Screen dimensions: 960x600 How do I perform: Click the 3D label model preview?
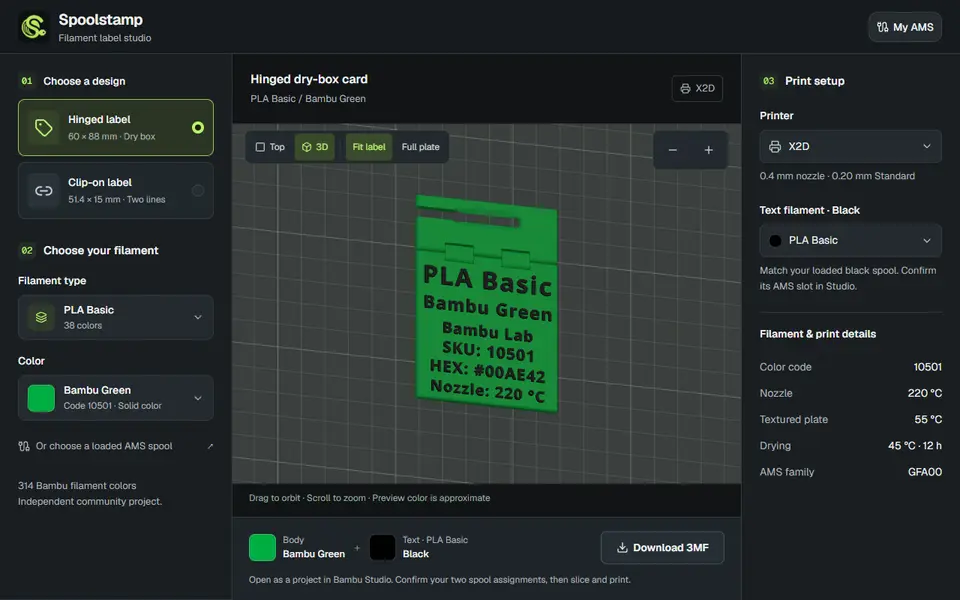[x=487, y=303]
